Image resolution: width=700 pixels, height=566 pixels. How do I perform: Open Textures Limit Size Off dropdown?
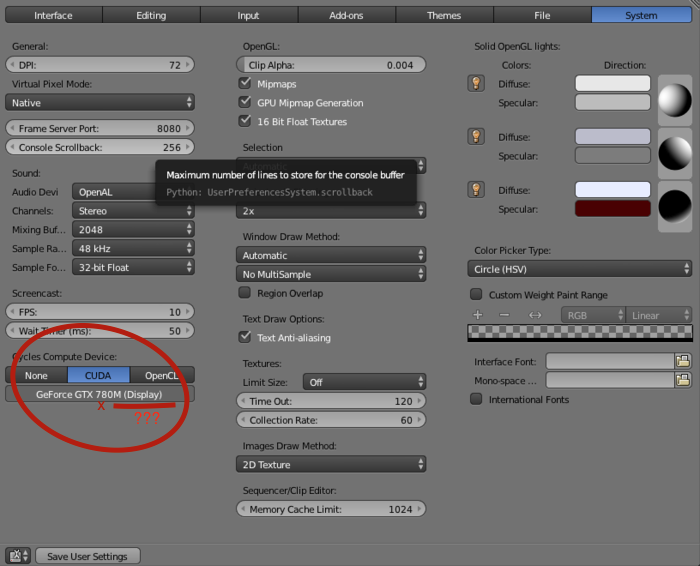pos(364,382)
